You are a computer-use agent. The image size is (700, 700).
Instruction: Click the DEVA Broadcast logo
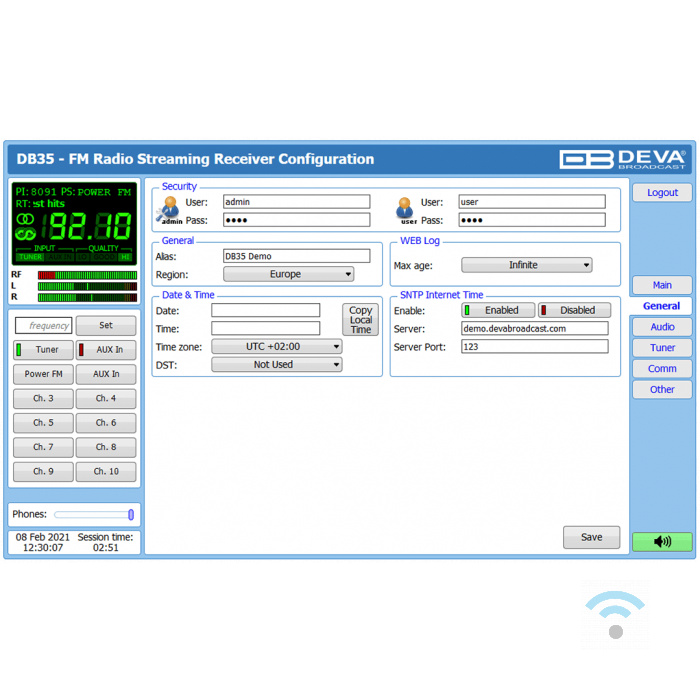[623, 159]
